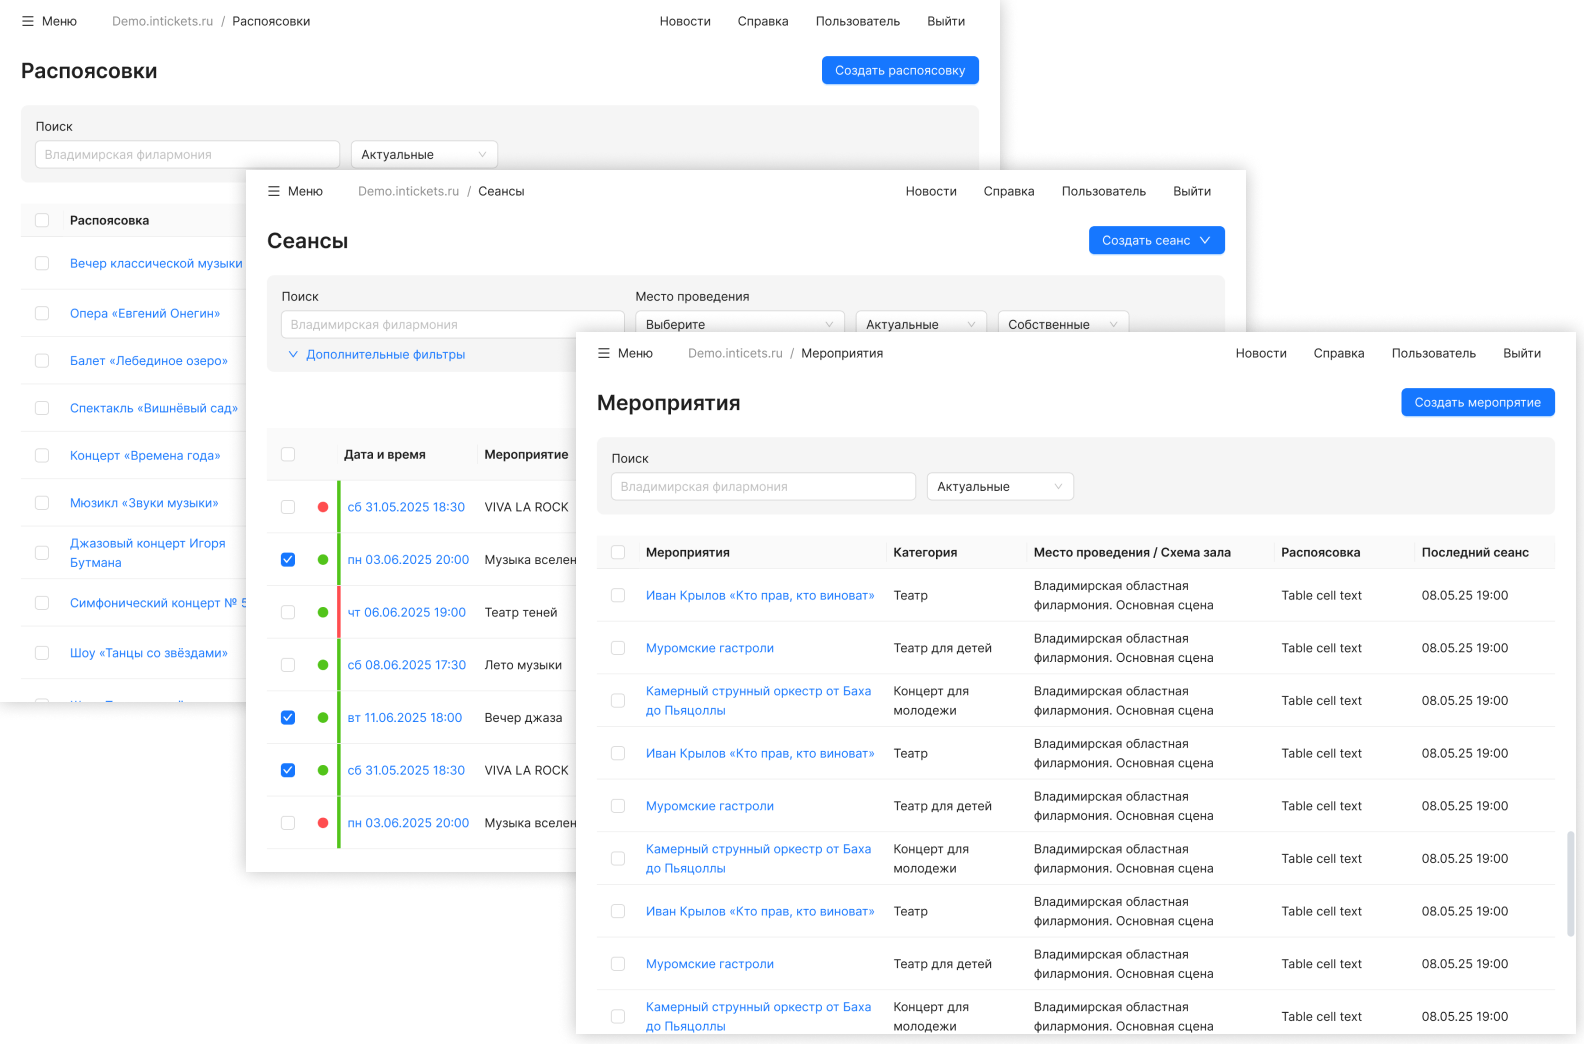Image resolution: width=1584 pixels, height=1044 pixels.
Task: Open Новости in Сеансы top navigation
Action: 931,191
